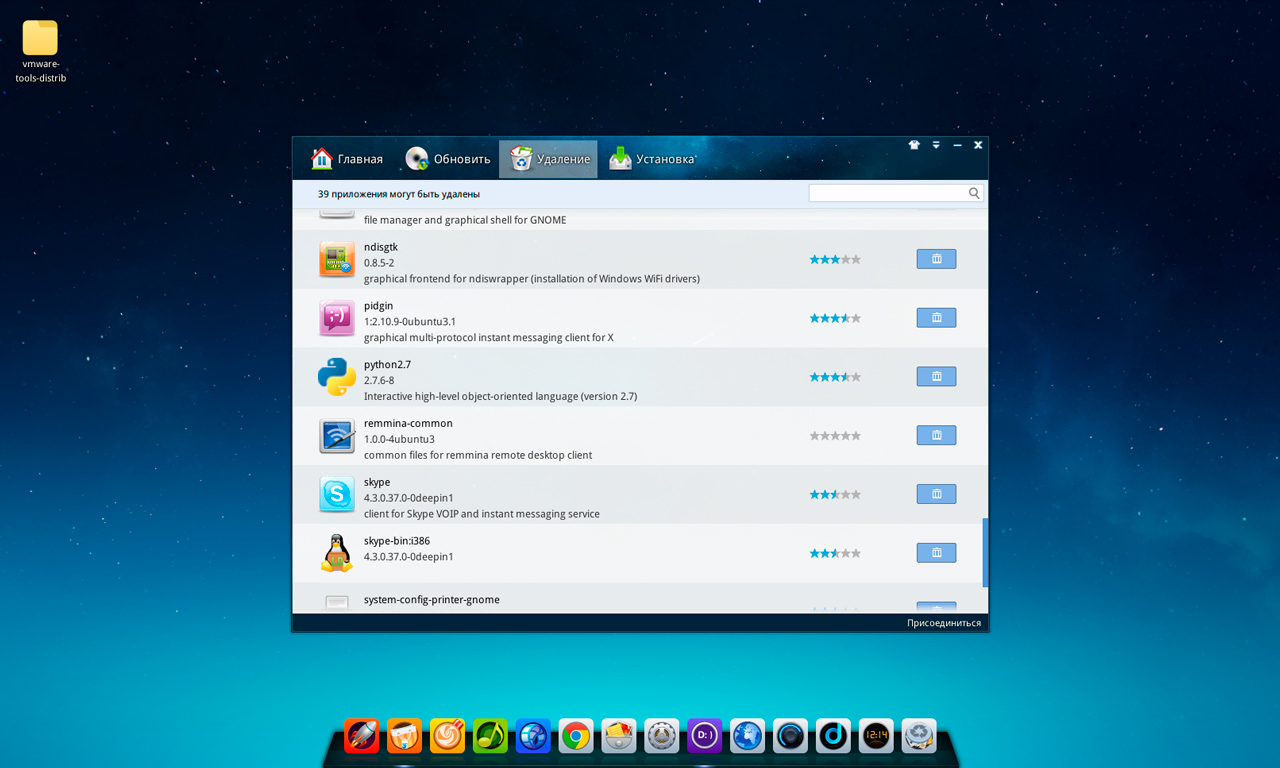Click the ndisgtk app icon
Image resolution: width=1280 pixels, height=768 pixels.
point(337,259)
